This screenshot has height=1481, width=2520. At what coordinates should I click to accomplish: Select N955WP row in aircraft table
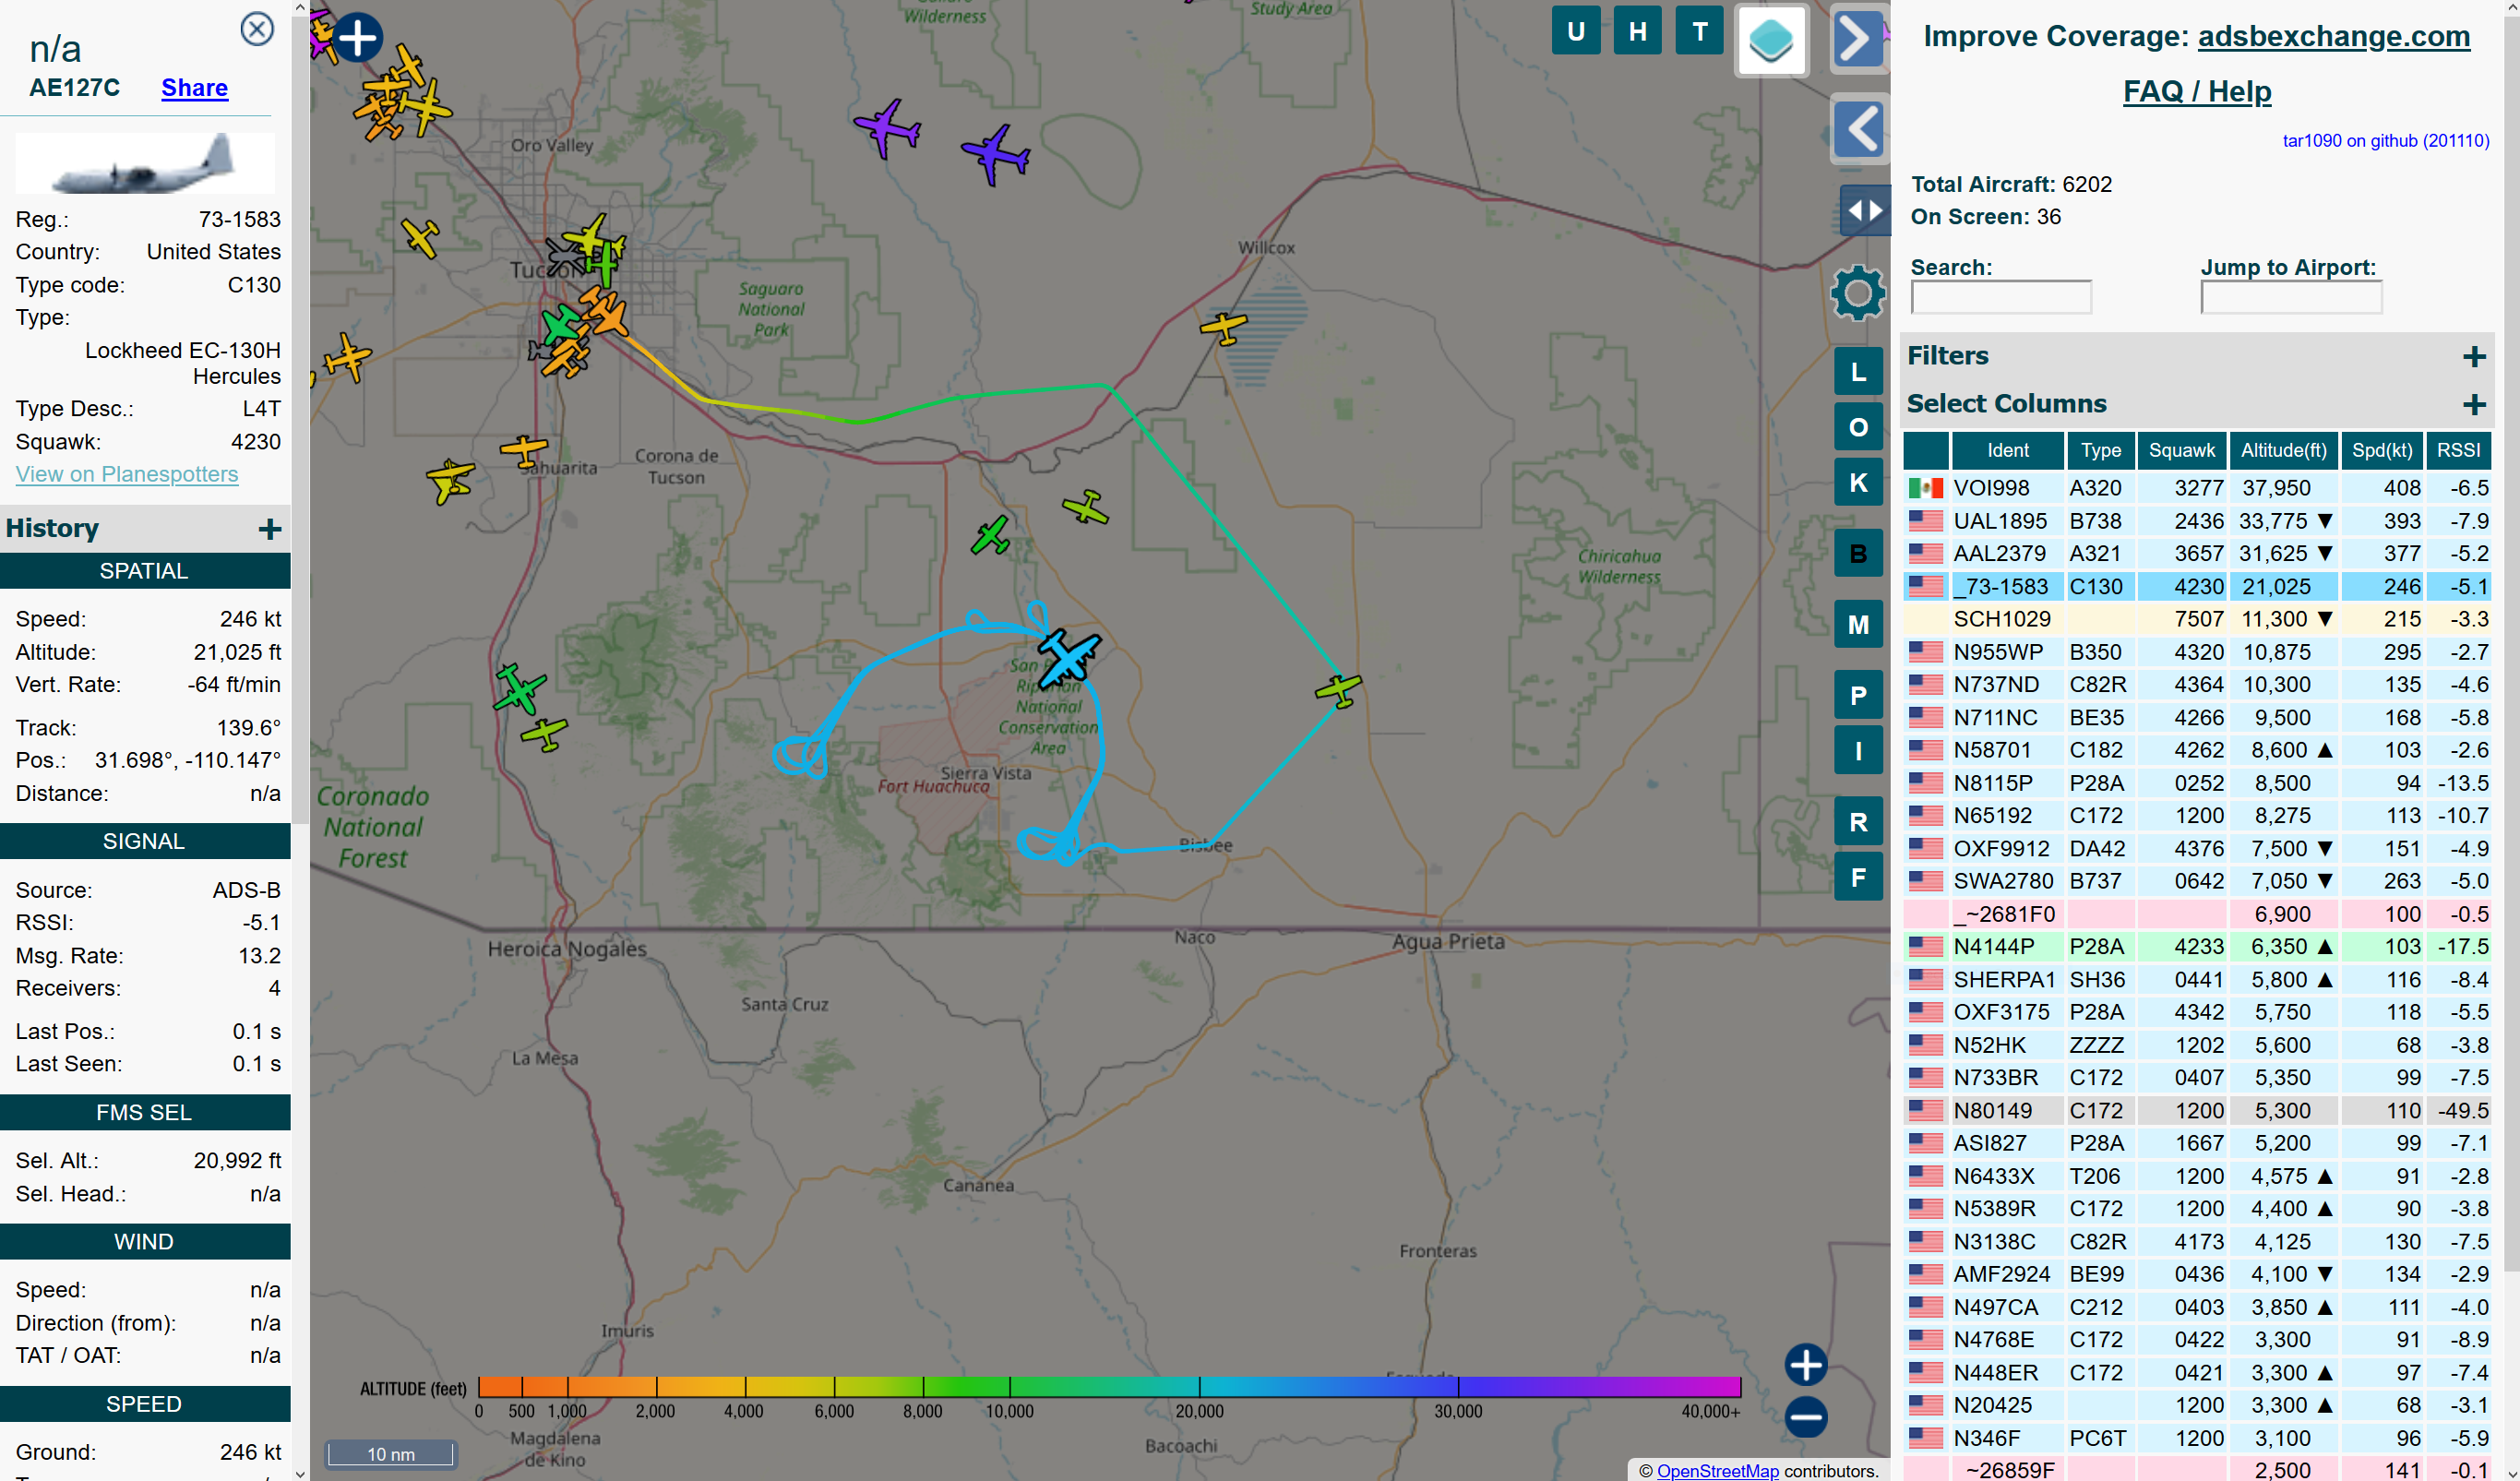click(x=2197, y=652)
